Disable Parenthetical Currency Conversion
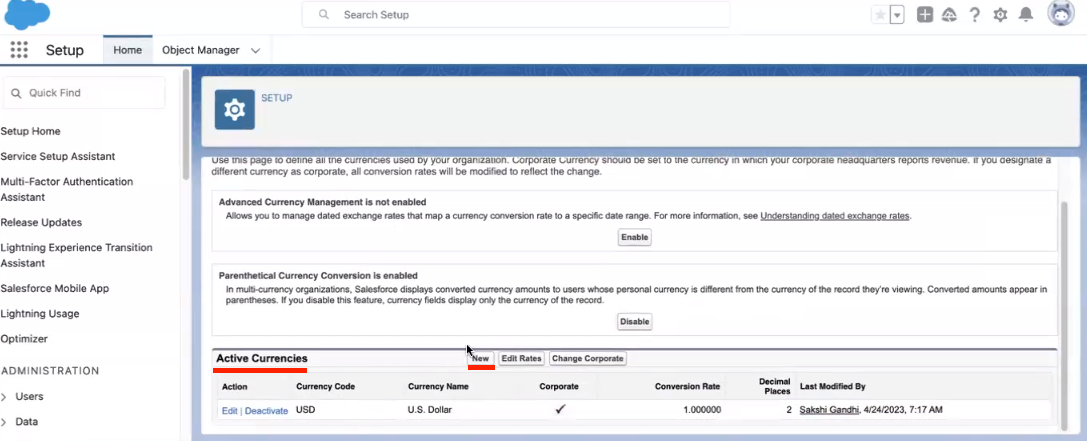Screen dimensions: 1087x441 (634, 322)
